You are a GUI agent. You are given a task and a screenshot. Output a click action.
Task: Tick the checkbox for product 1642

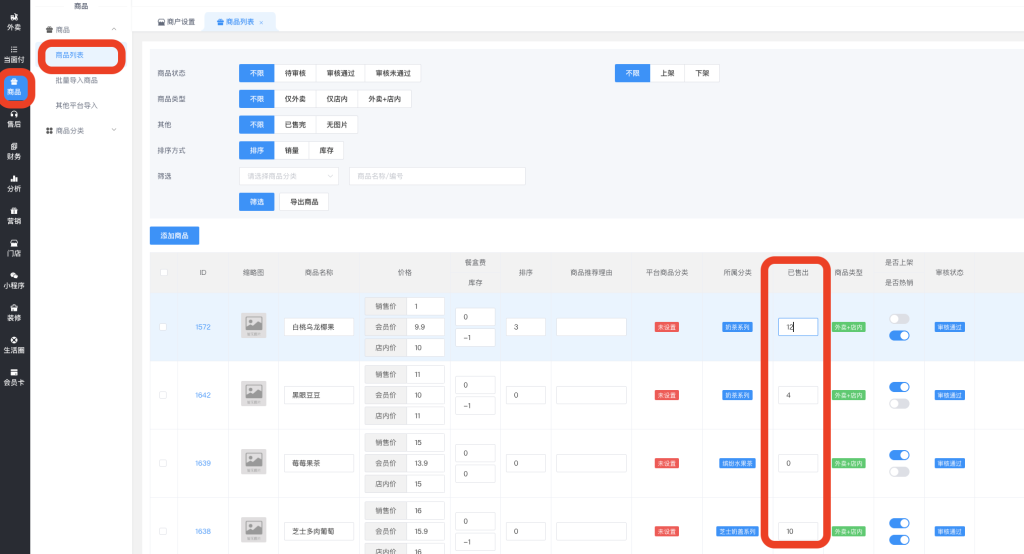(x=163, y=395)
